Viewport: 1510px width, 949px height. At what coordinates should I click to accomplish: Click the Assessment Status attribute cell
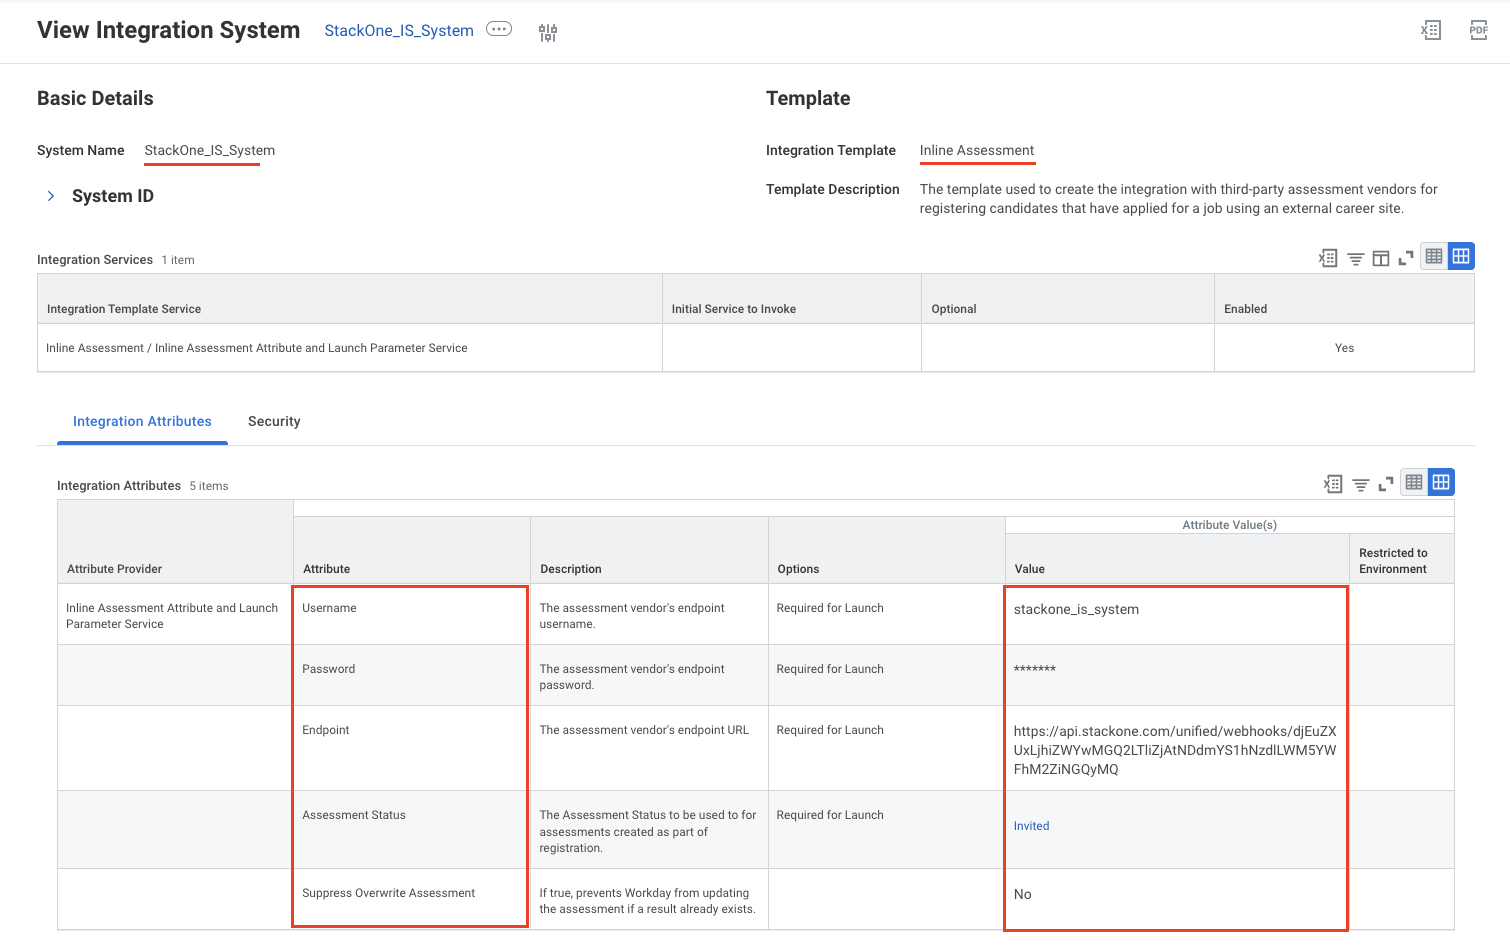click(411, 829)
